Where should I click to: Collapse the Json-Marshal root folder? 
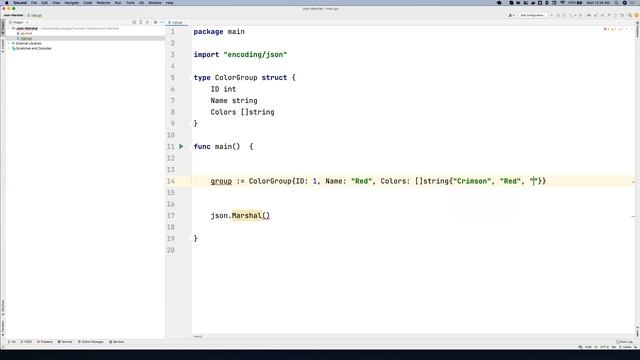[x=9, y=29]
